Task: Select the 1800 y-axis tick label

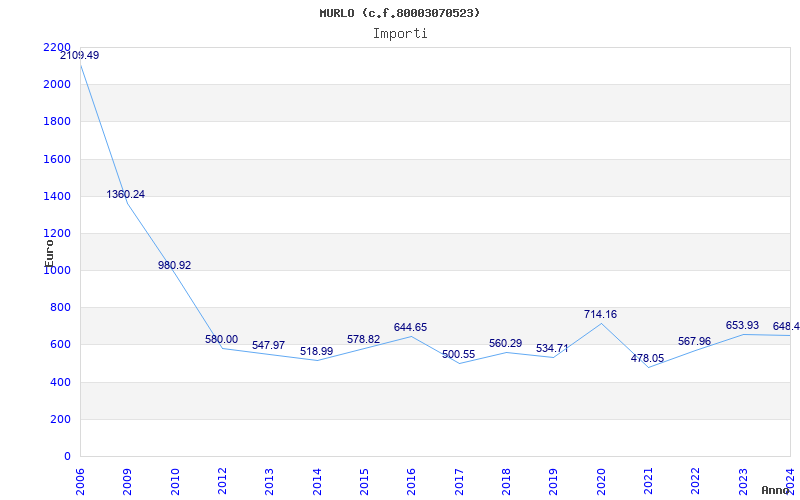Action: point(57,122)
